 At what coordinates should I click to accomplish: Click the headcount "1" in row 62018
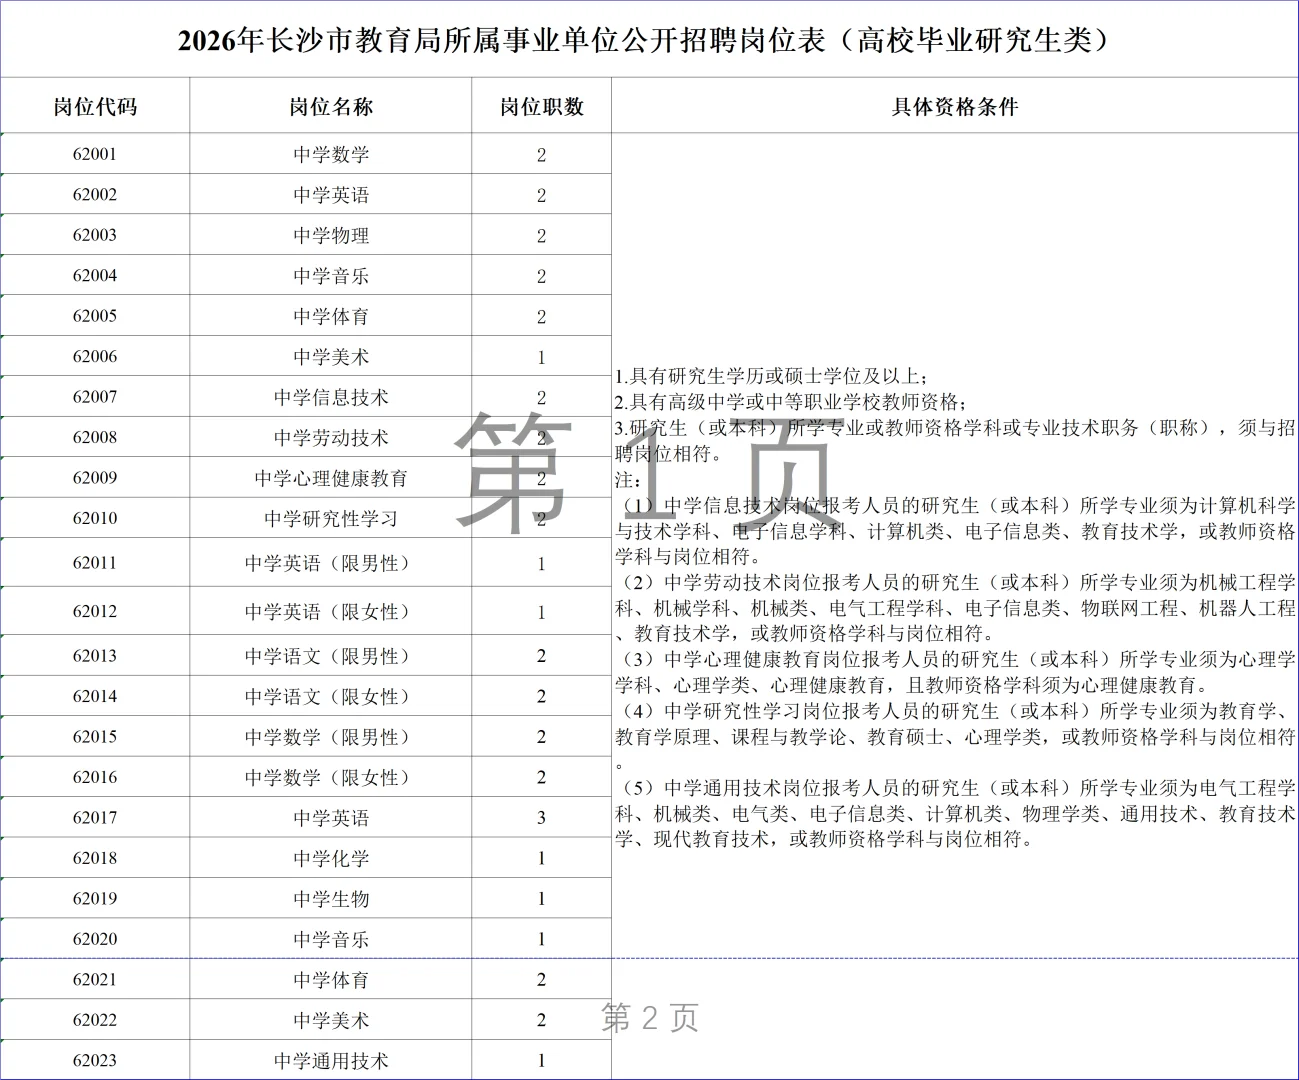pyautogui.click(x=541, y=858)
